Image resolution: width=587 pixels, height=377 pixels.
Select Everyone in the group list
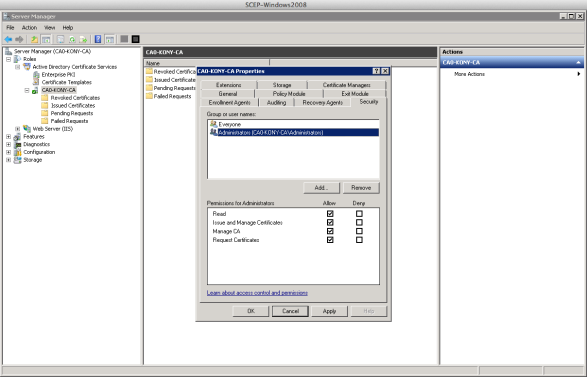pos(294,124)
